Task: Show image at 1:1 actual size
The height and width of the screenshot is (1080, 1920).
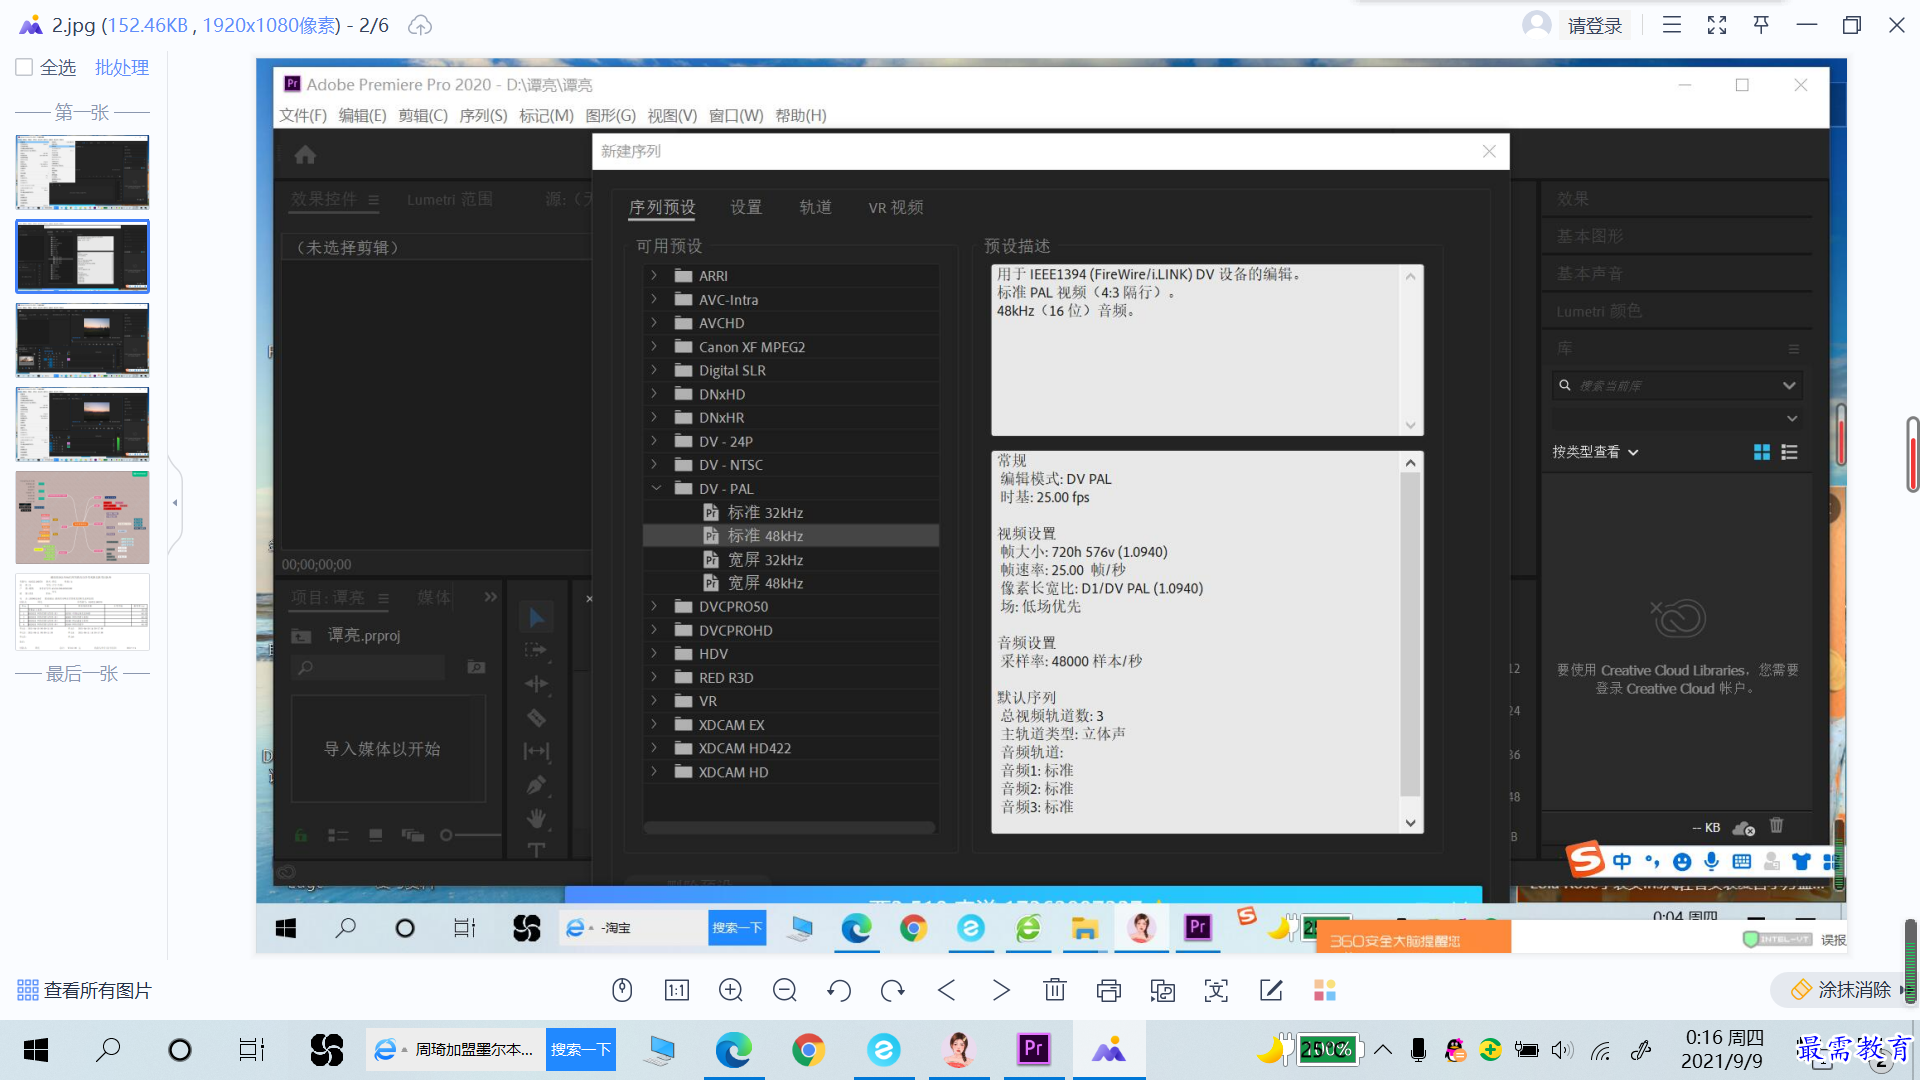Action: pyautogui.click(x=676, y=990)
